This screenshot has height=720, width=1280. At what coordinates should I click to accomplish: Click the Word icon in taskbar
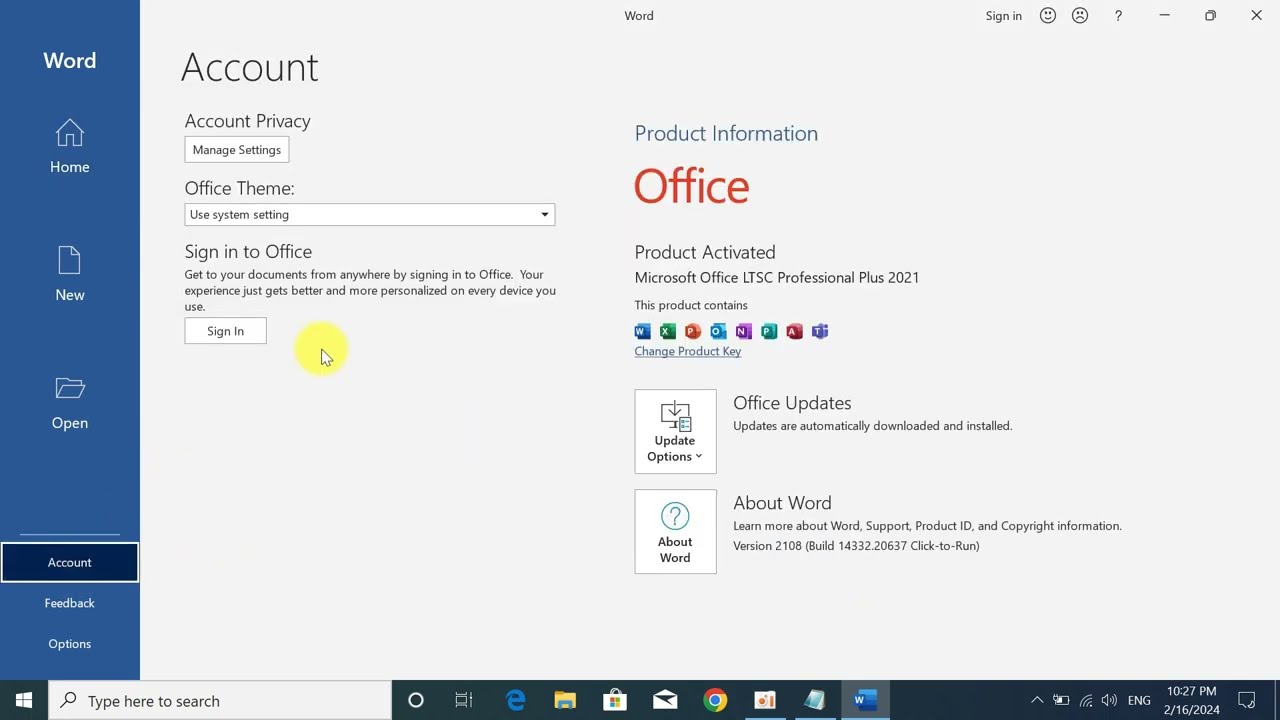(865, 700)
